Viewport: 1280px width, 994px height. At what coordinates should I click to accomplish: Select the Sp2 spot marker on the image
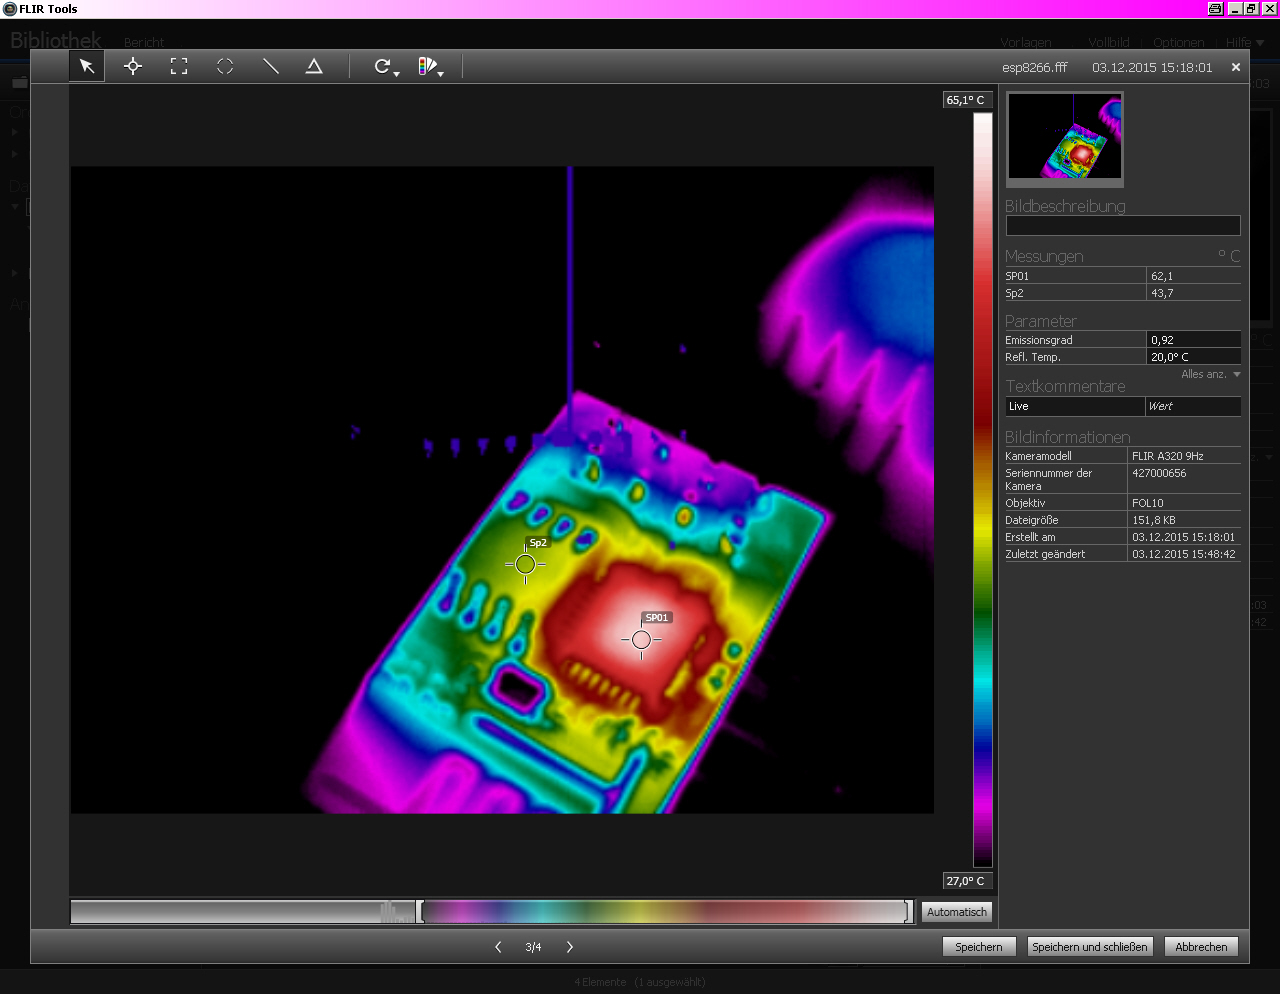pos(525,564)
